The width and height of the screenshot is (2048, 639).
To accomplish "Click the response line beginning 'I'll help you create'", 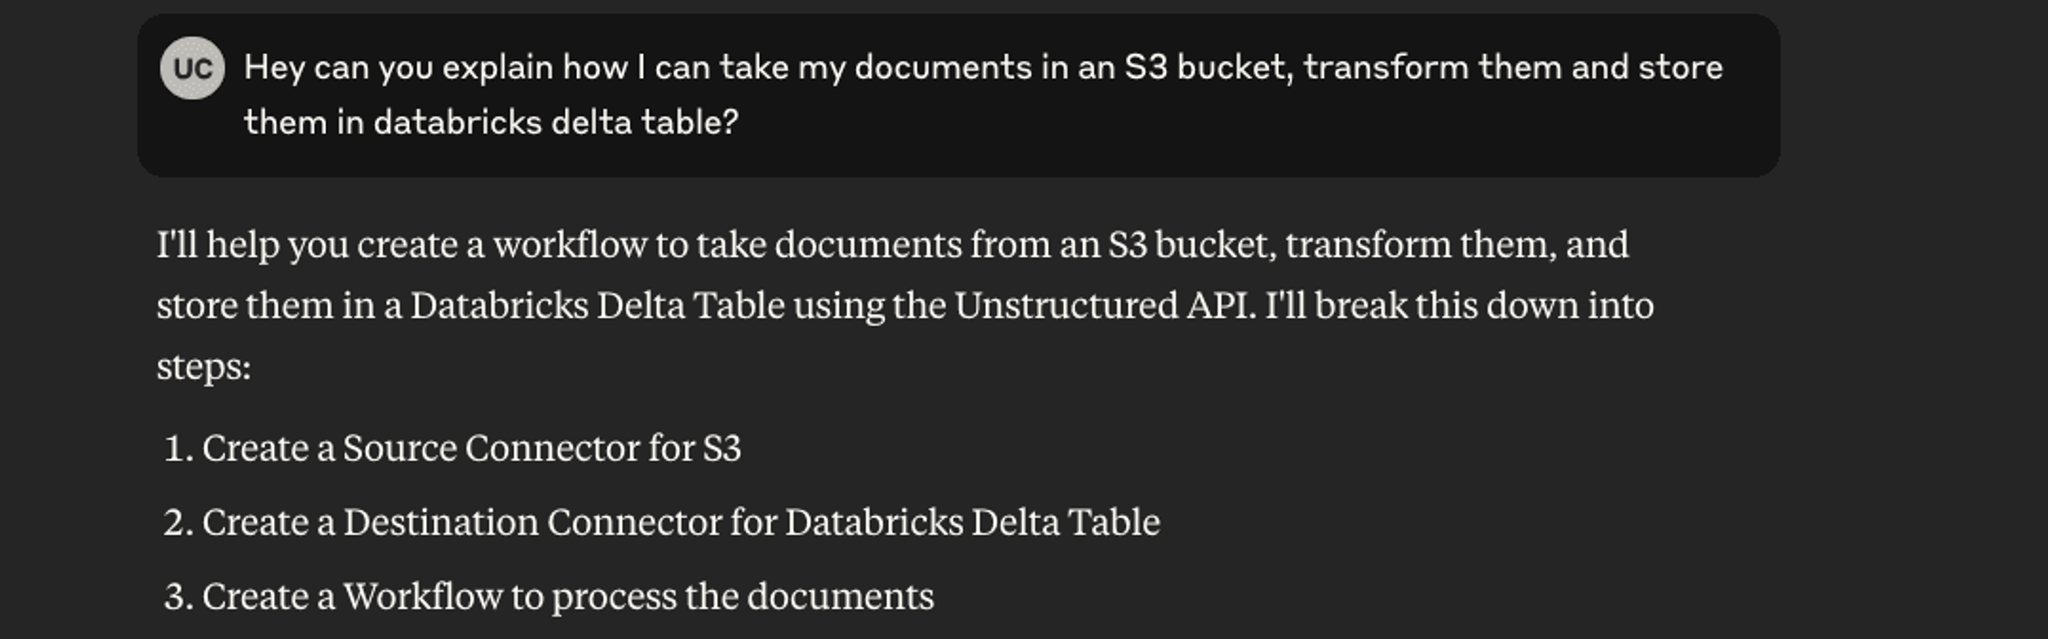I will point(893,245).
